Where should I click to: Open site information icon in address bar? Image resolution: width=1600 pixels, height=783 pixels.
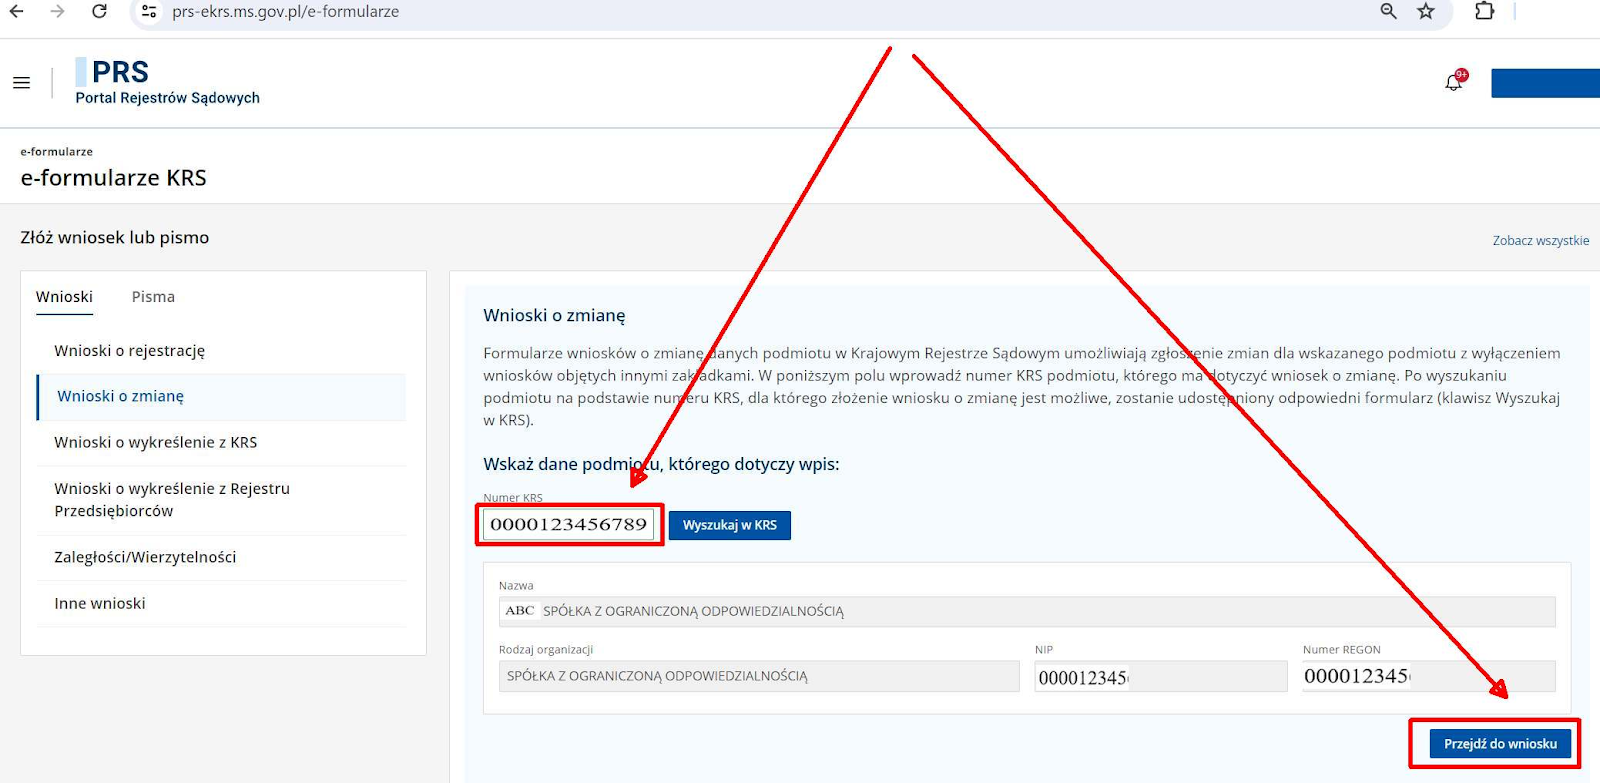pyautogui.click(x=149, y=12)
